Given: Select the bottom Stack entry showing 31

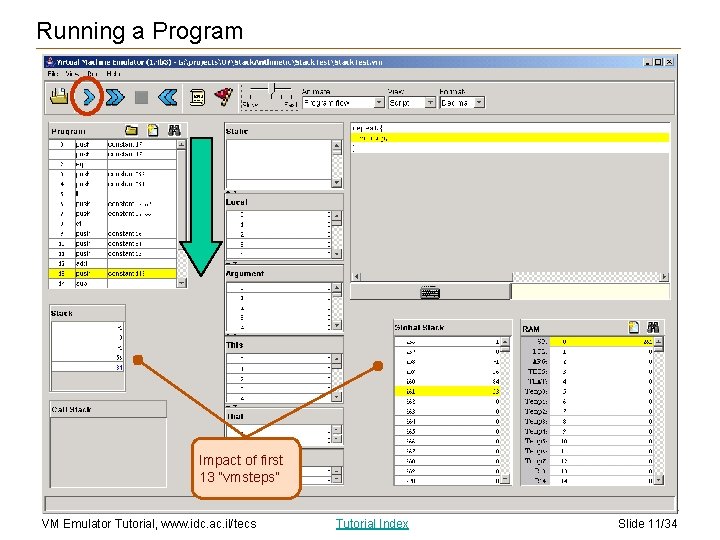Looking at the screenshot, I should pyautogui.click(x=87, y=367).
